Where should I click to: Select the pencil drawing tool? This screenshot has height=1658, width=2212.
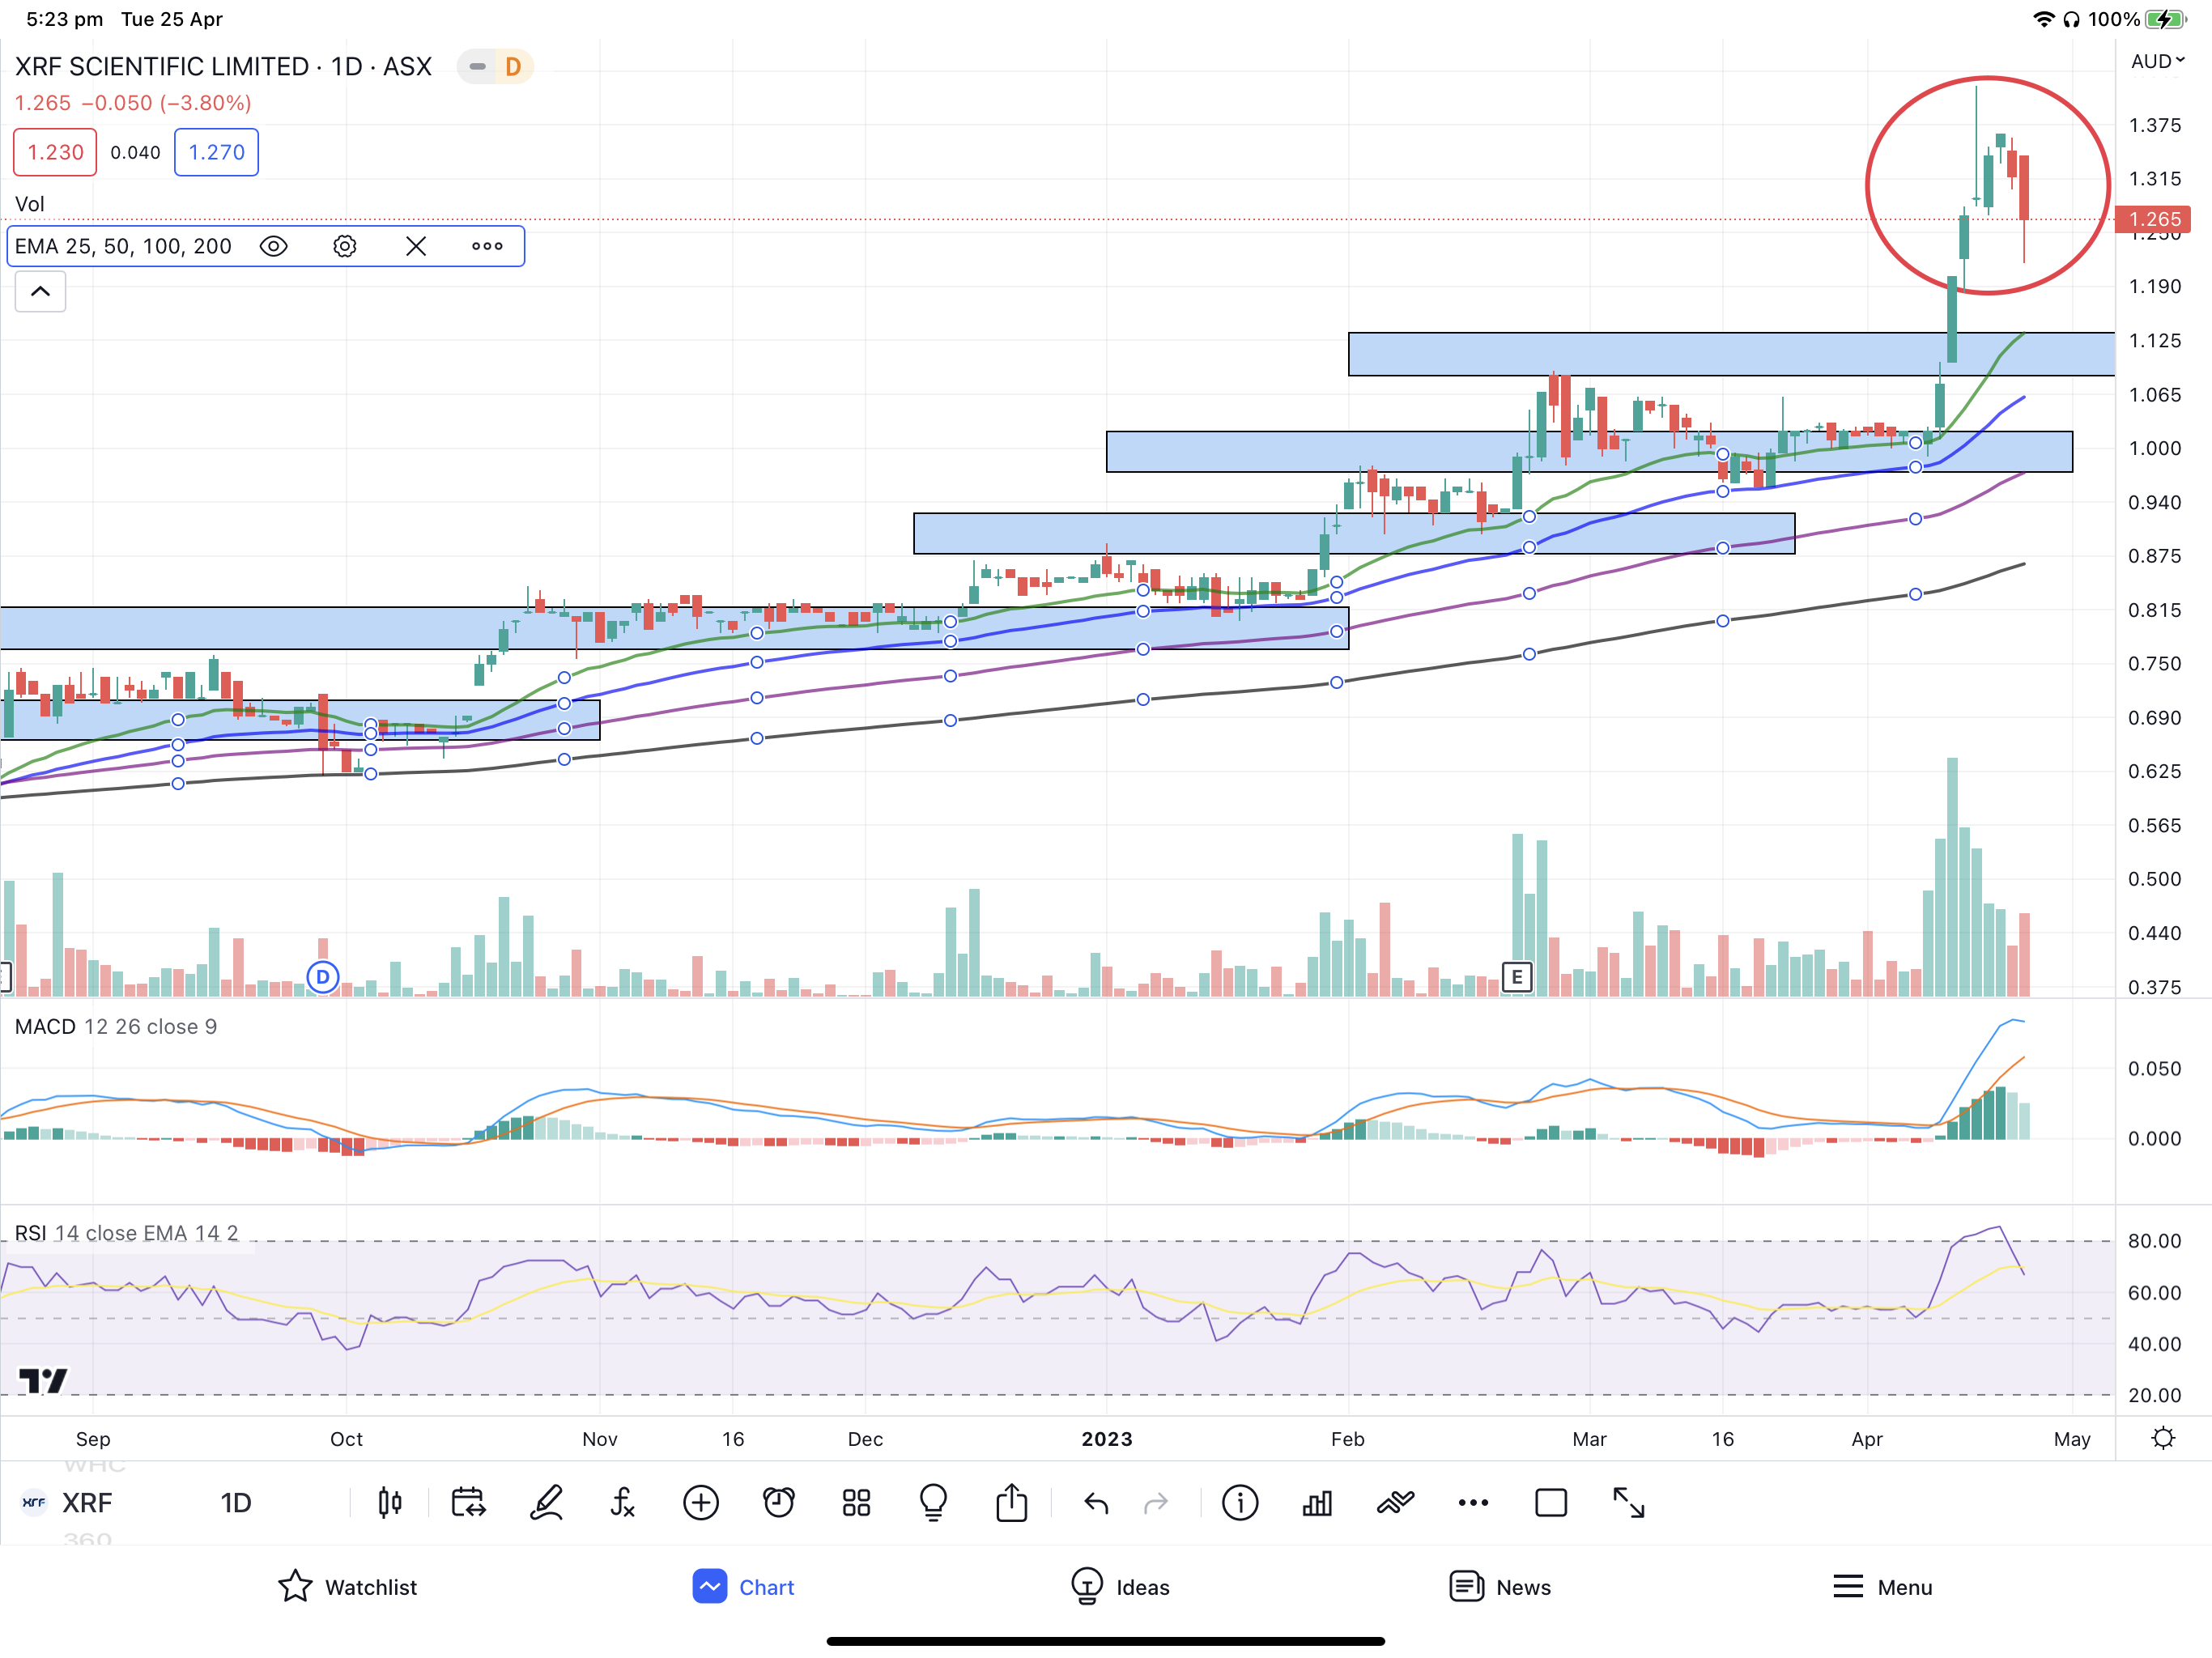point(546,1502)
